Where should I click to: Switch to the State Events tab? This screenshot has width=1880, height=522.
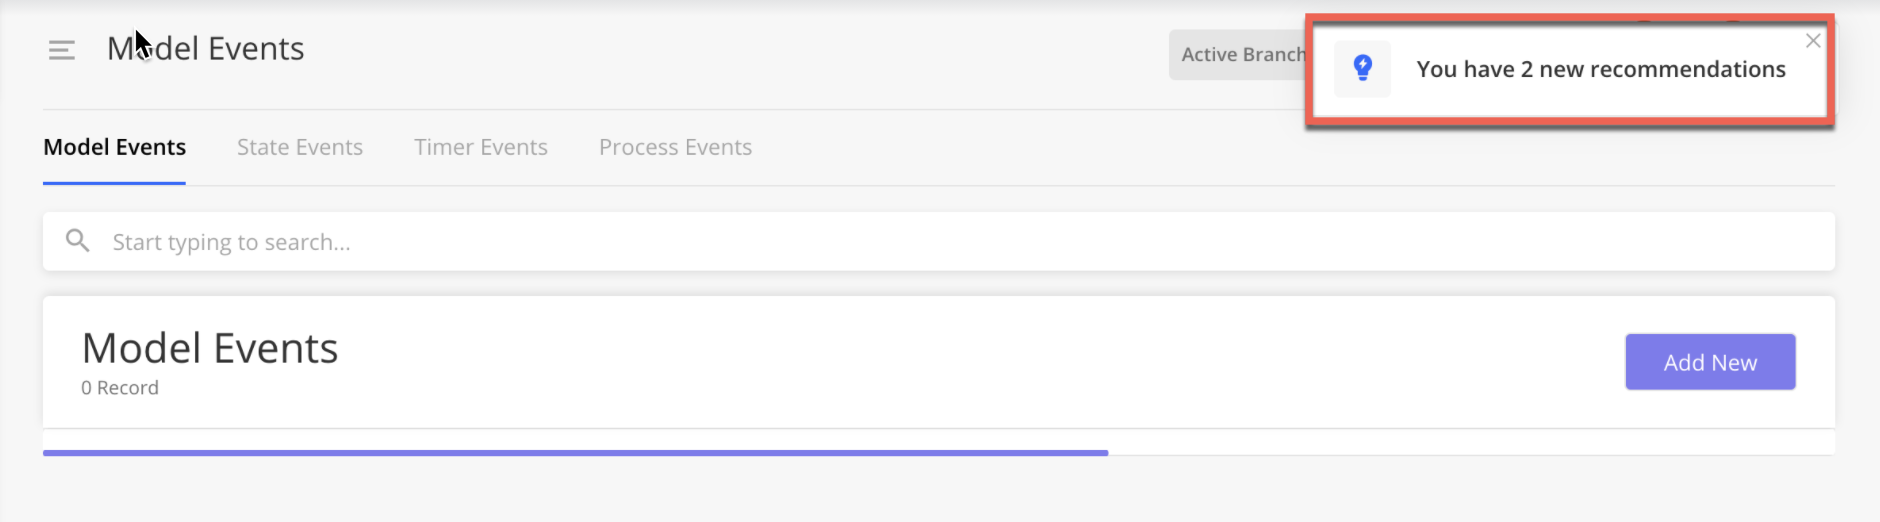point(300,147)
